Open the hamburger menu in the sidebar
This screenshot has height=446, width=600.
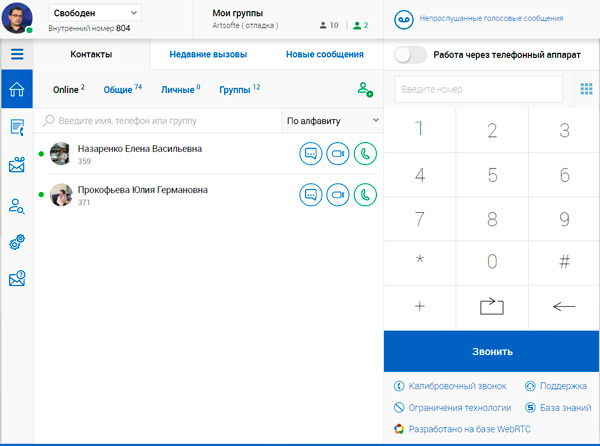coord(16,54)
